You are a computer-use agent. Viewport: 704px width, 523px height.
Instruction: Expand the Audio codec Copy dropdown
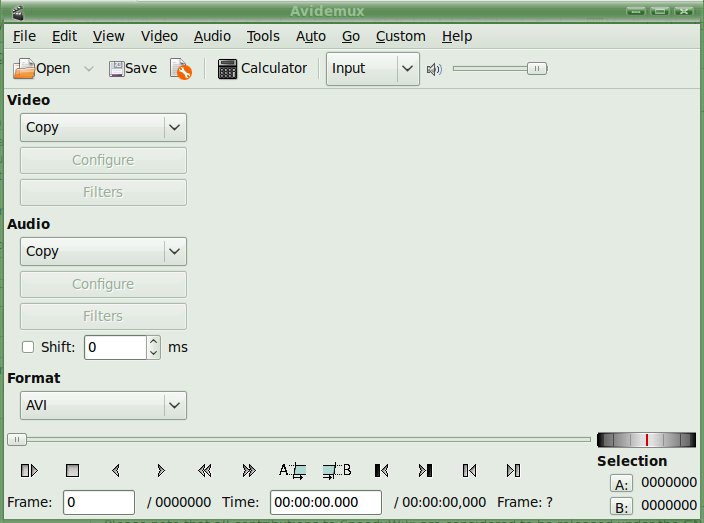coord(174,252)
